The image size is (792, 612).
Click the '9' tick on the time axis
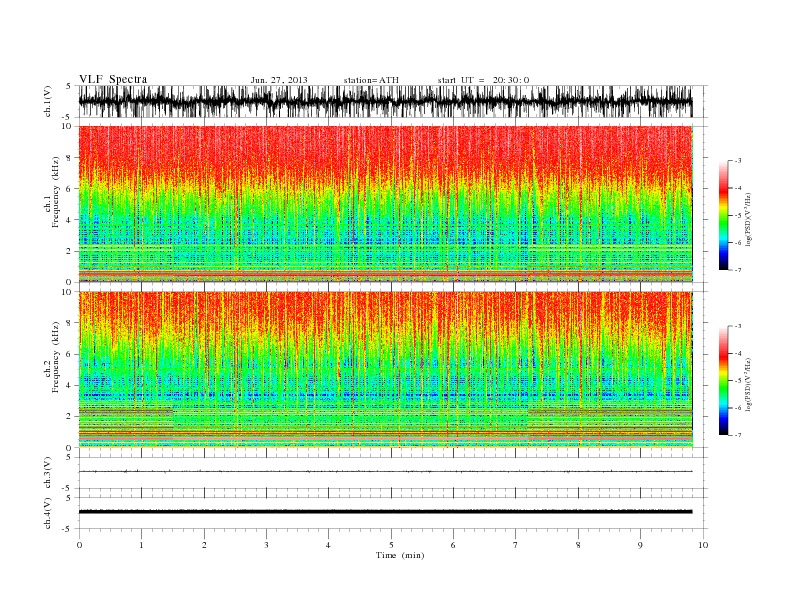[x=640, y=545]
